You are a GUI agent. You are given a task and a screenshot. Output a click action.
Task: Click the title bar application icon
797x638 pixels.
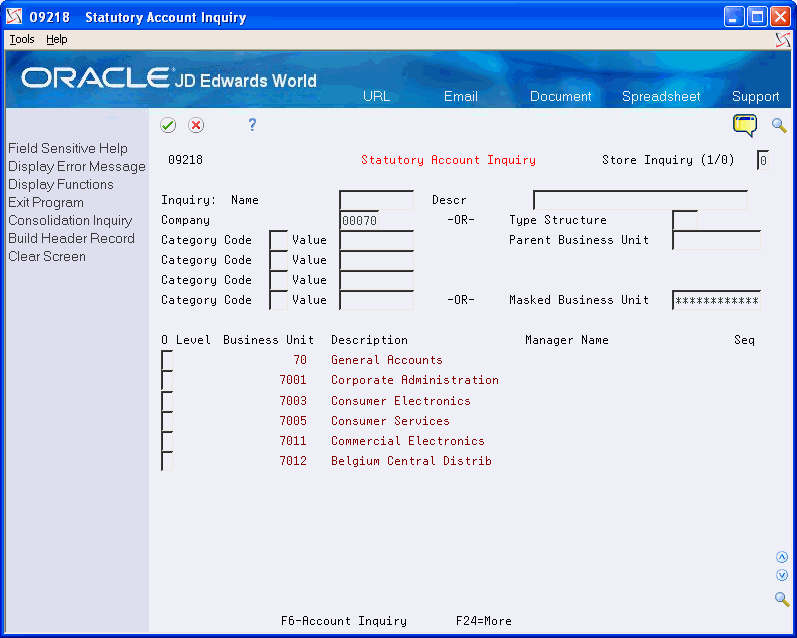14,17
